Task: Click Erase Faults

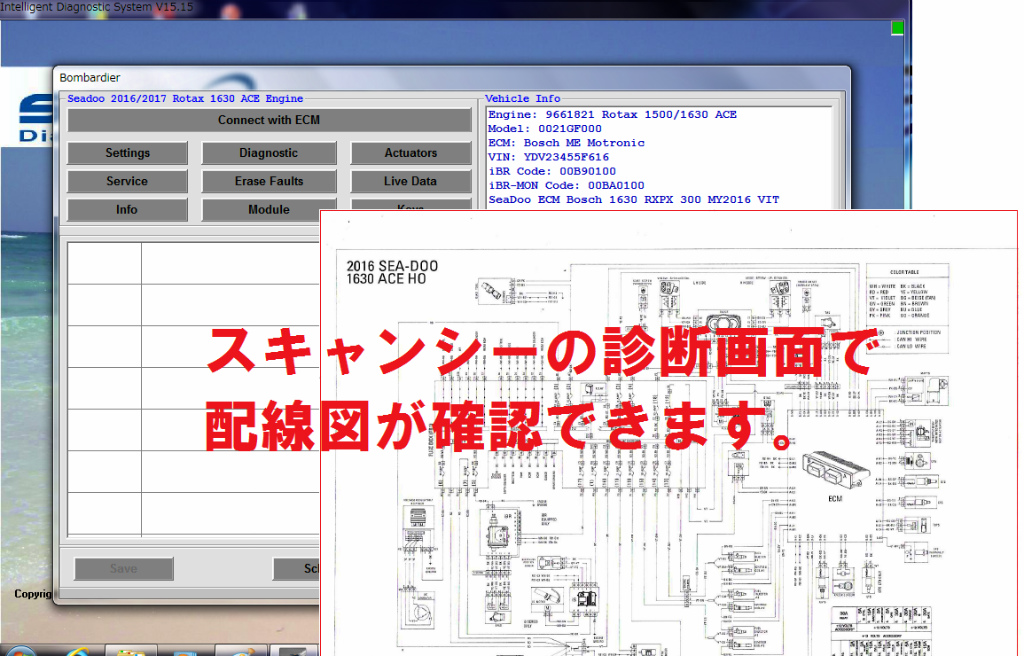Action: tap(268, 181)
